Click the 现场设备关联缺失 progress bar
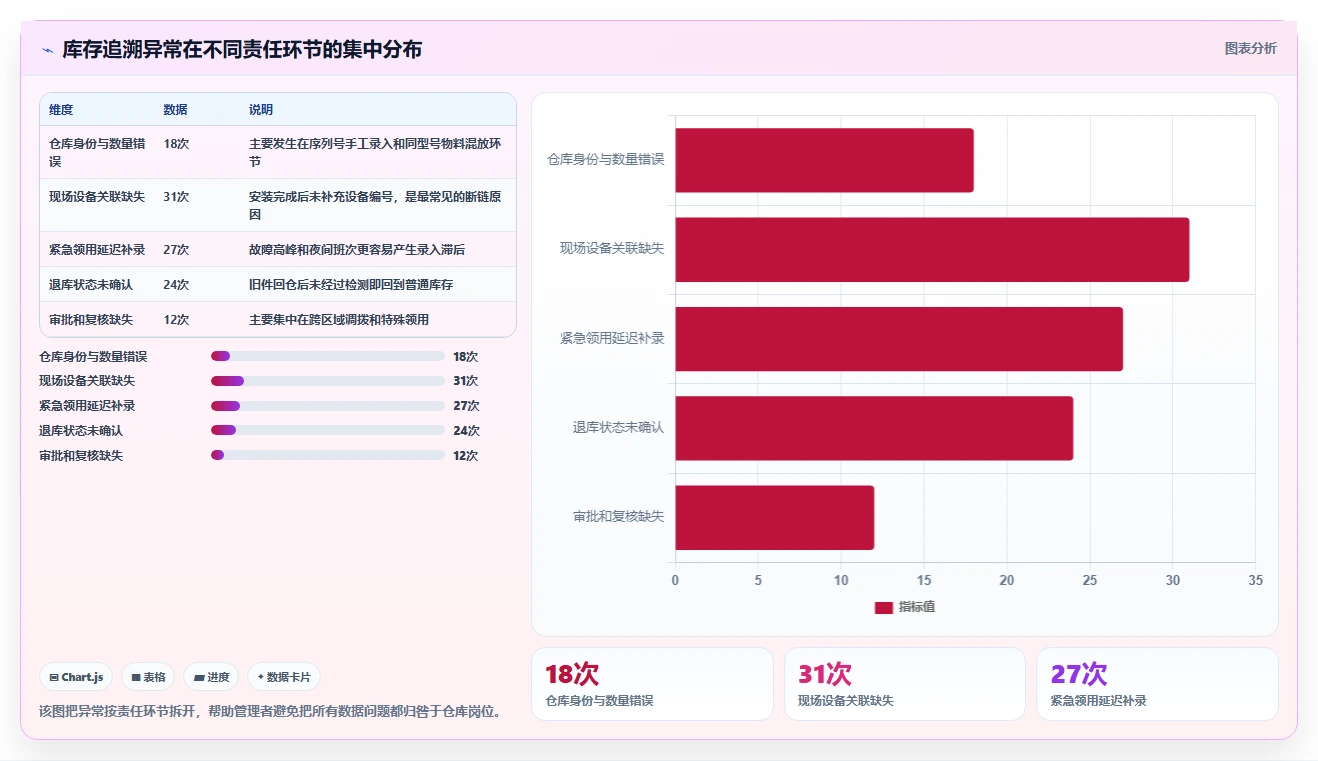Viewport: 1318px width, 761px height. [328, 381]
